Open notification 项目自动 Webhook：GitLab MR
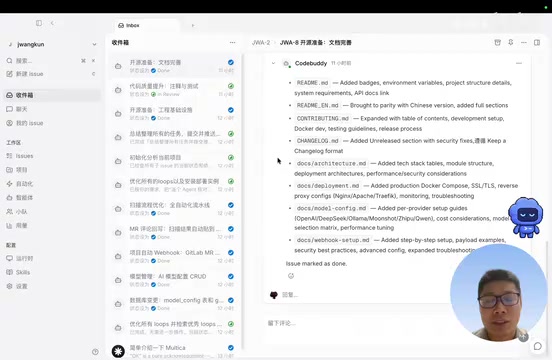This screenshot has width=552, height=360. (x=174, y=256)
